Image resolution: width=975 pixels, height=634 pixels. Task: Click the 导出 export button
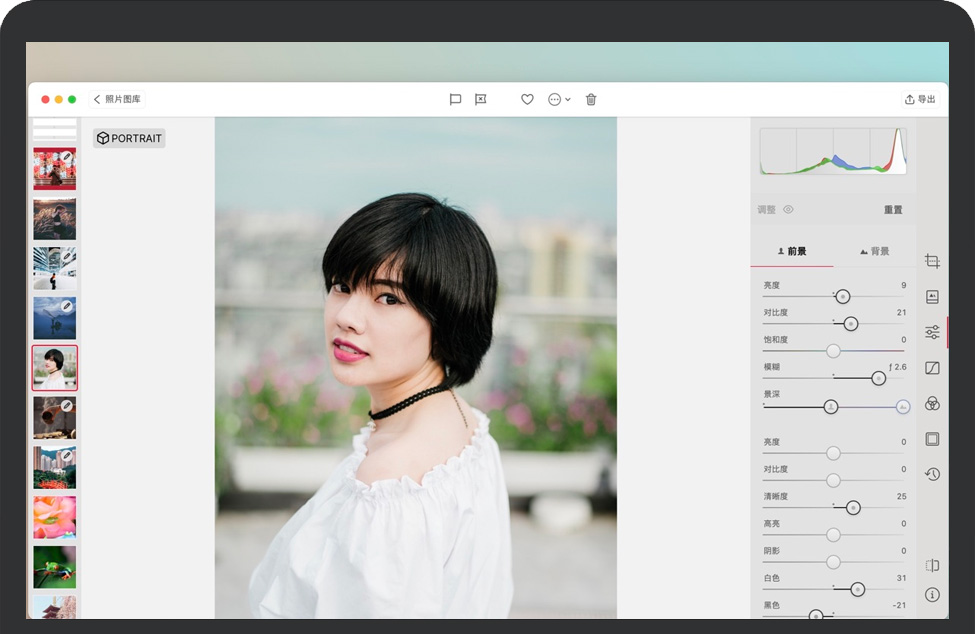pos(920,99)
